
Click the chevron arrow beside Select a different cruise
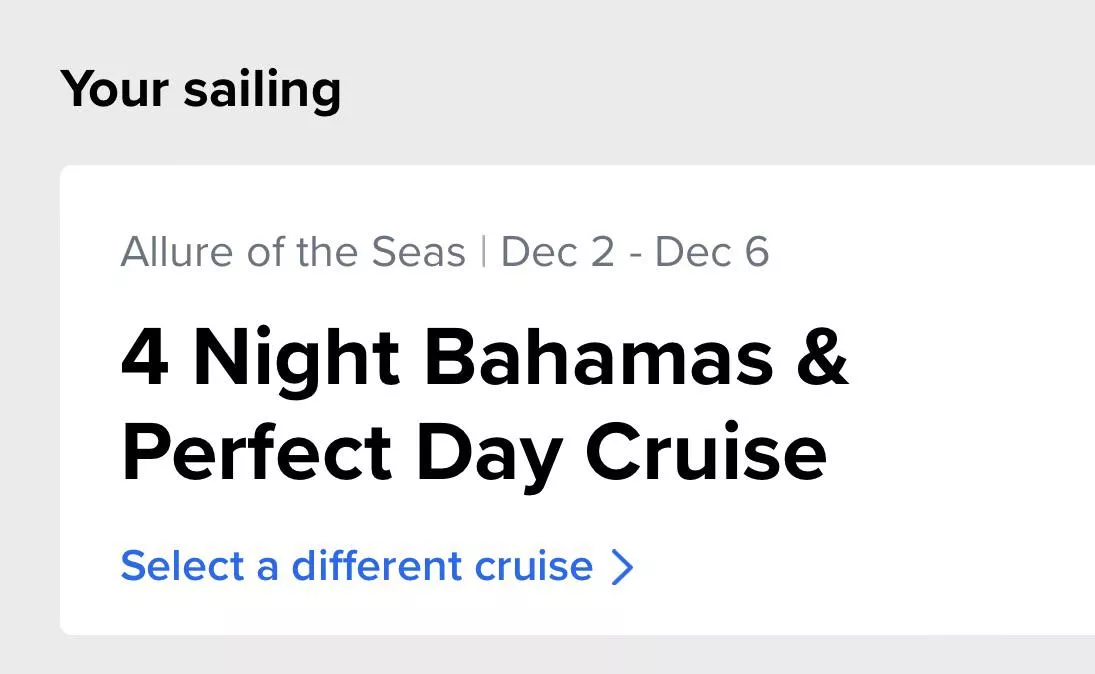point(623,568)
